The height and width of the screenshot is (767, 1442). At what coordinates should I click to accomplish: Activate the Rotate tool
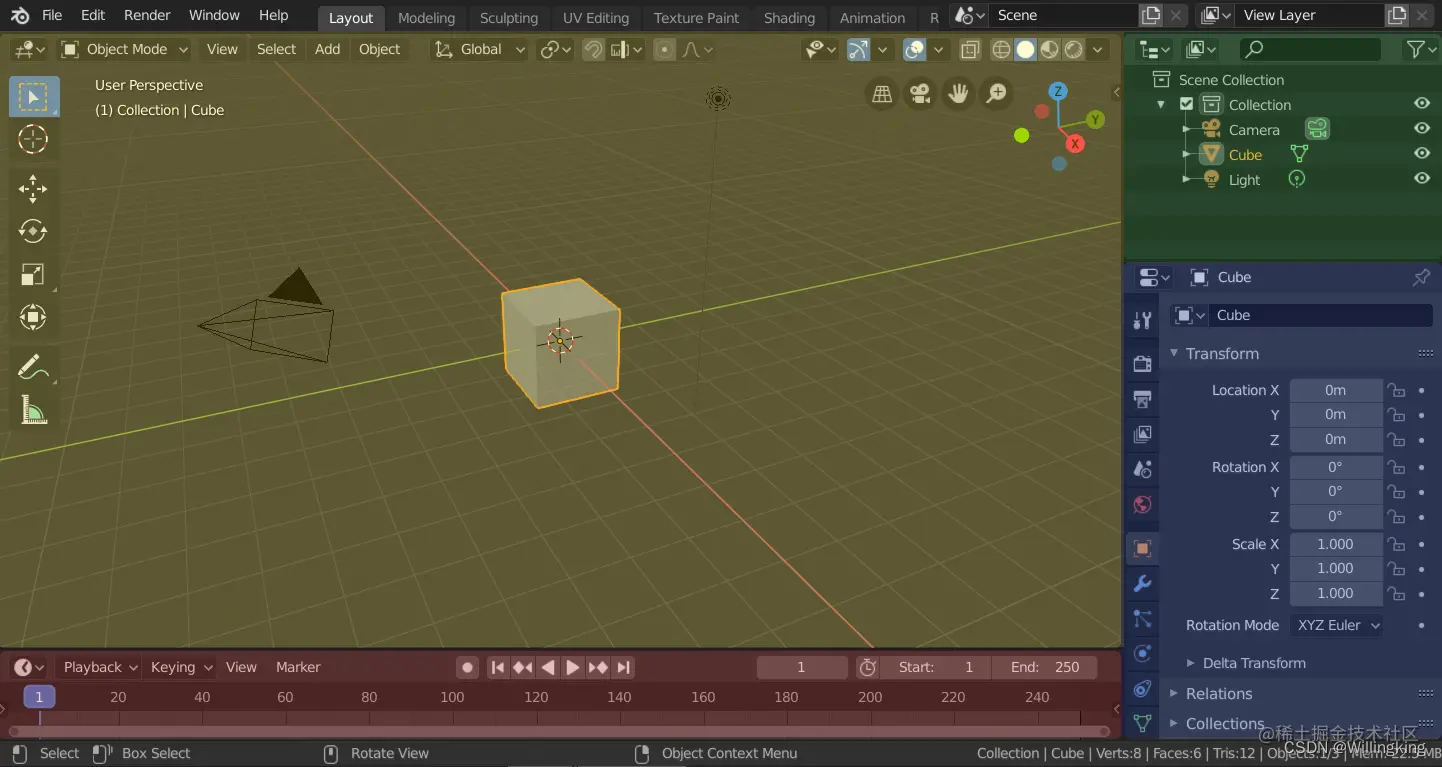click(33, 231)
